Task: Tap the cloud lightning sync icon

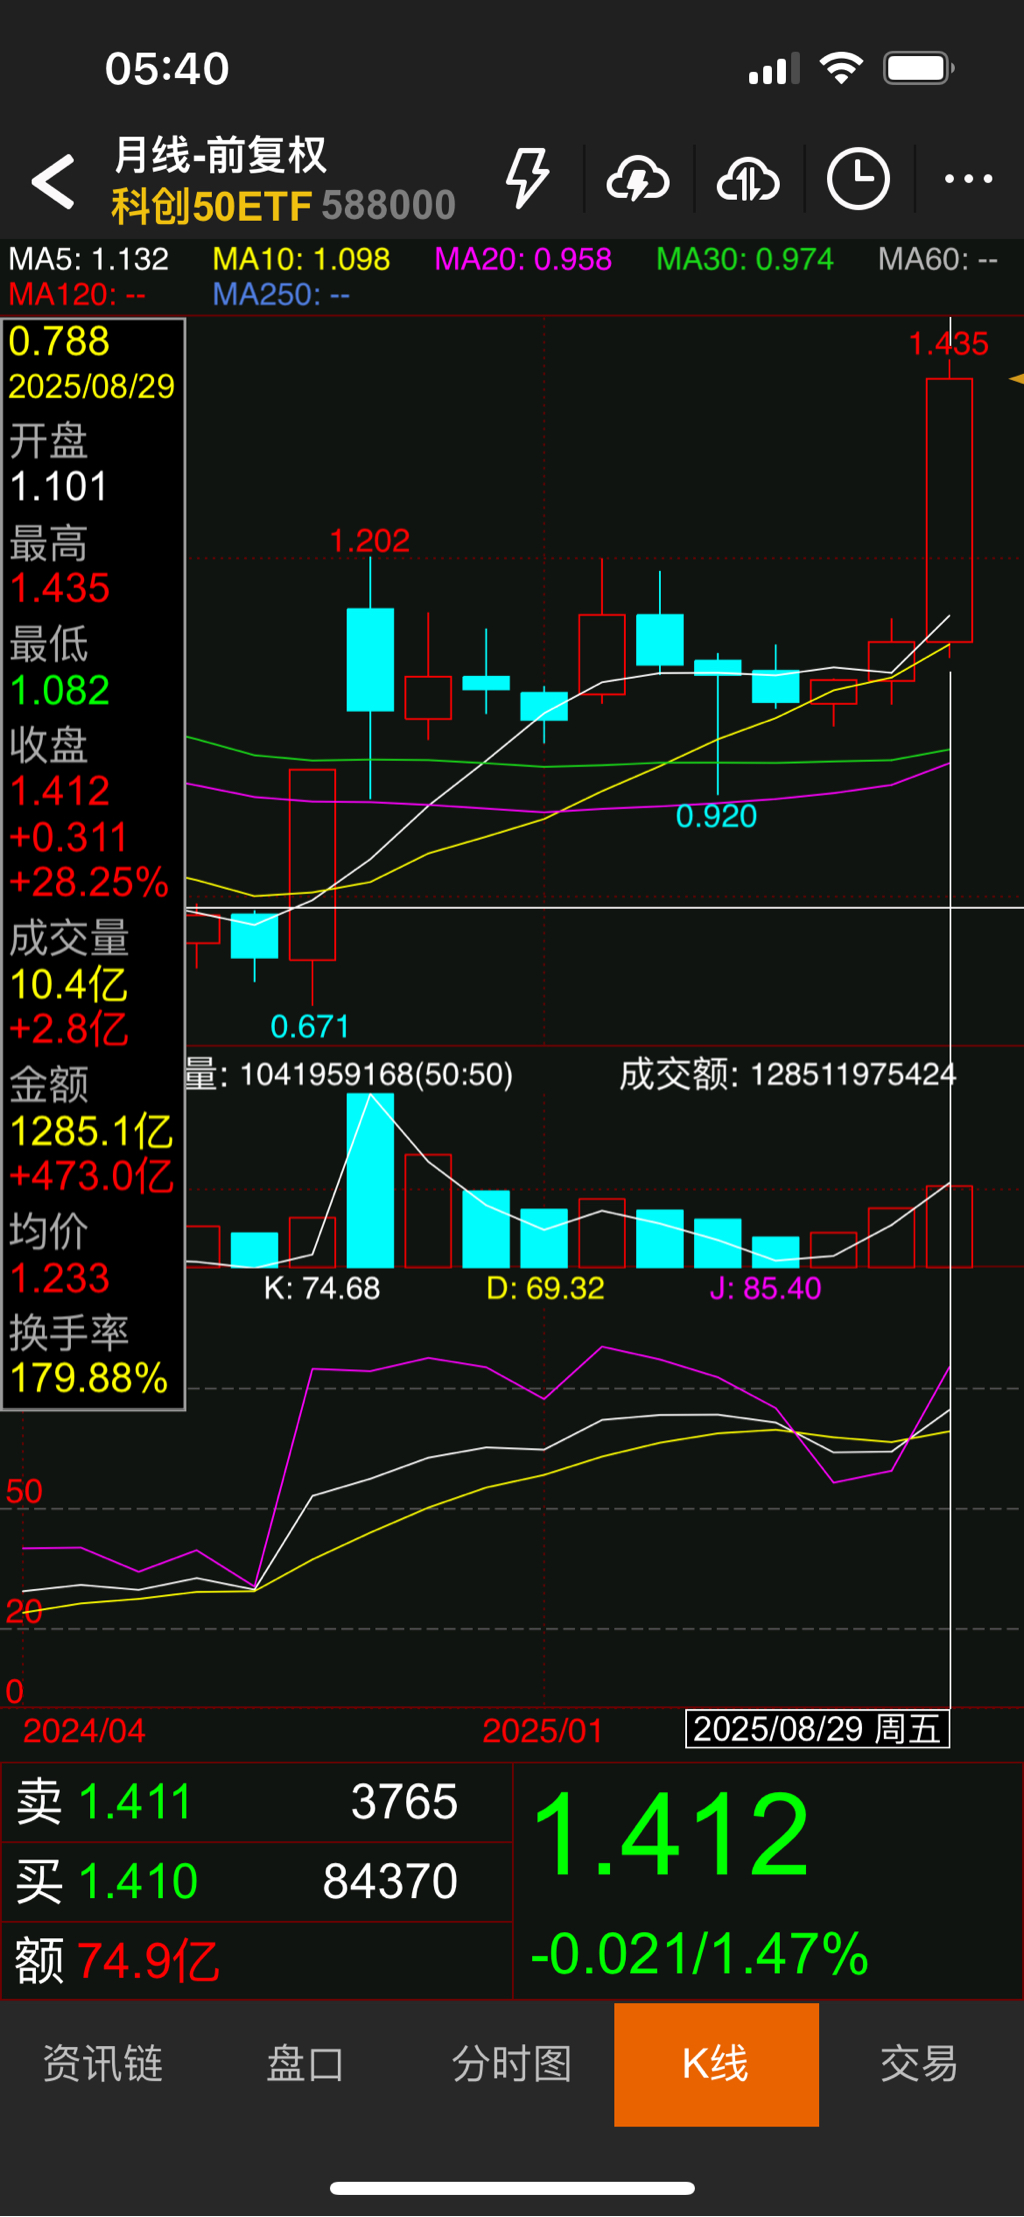Action: [638, 180]
